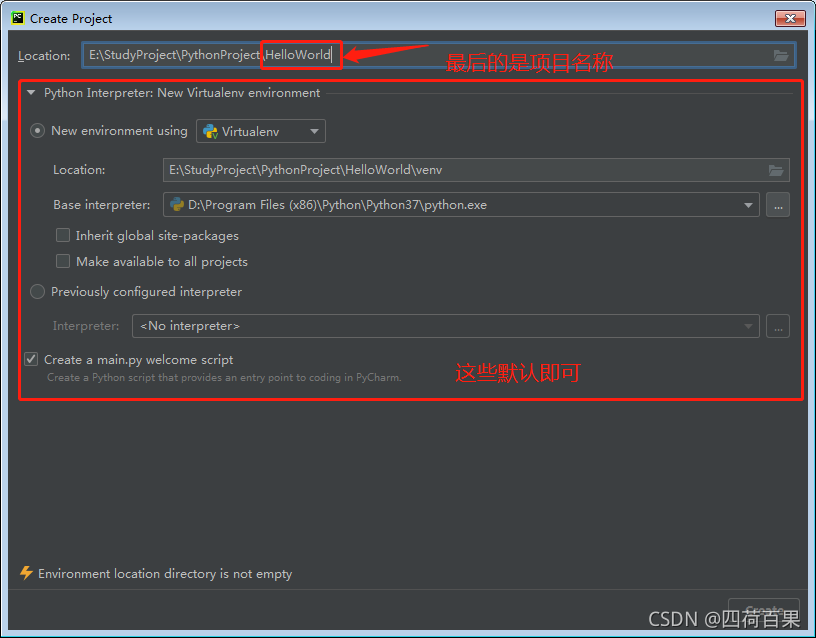
Task: Click the browse folder icon in project Location field
Action: pos(781,55)
